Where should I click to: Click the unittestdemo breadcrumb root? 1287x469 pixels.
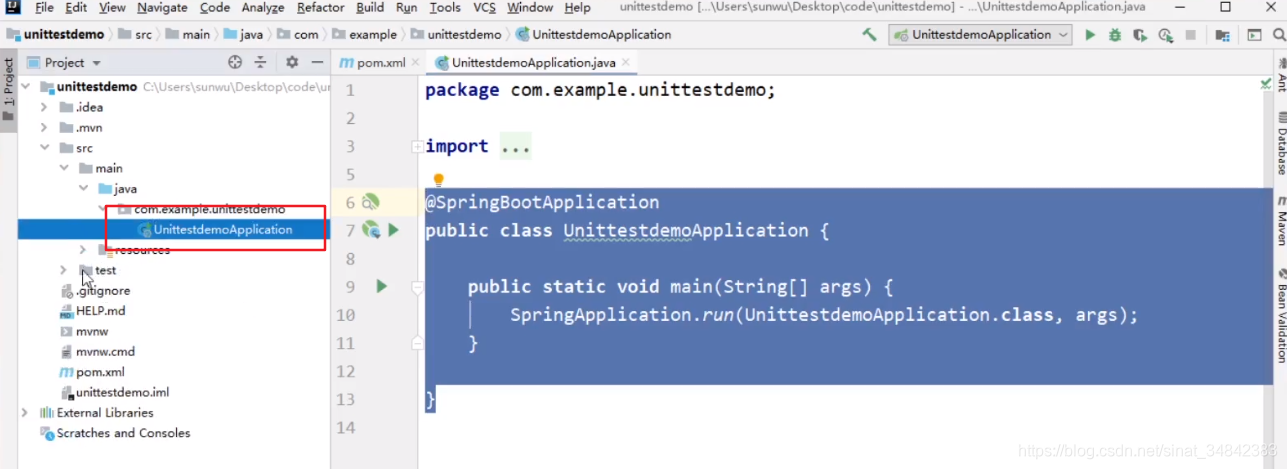[54, 34]
